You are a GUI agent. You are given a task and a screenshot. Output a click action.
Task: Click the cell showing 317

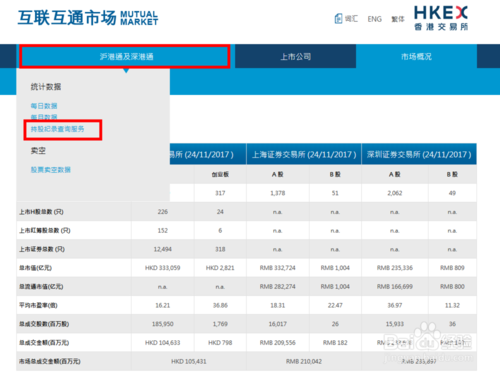(x=220, y=193)
